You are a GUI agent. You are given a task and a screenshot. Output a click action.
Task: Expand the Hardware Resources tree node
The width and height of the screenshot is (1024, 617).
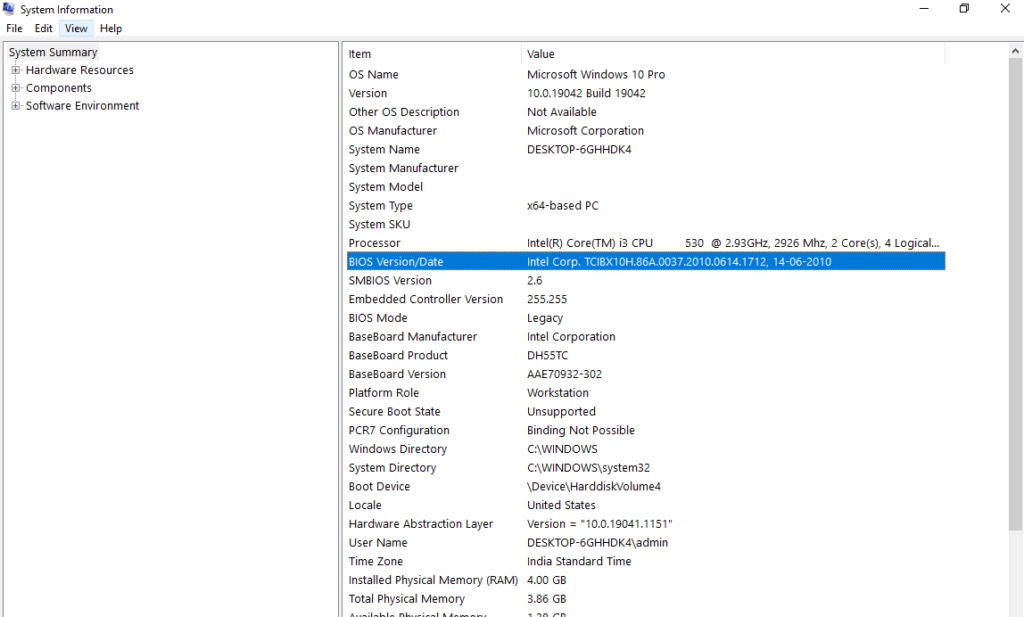pyautogui.click(x=16, y=71)
